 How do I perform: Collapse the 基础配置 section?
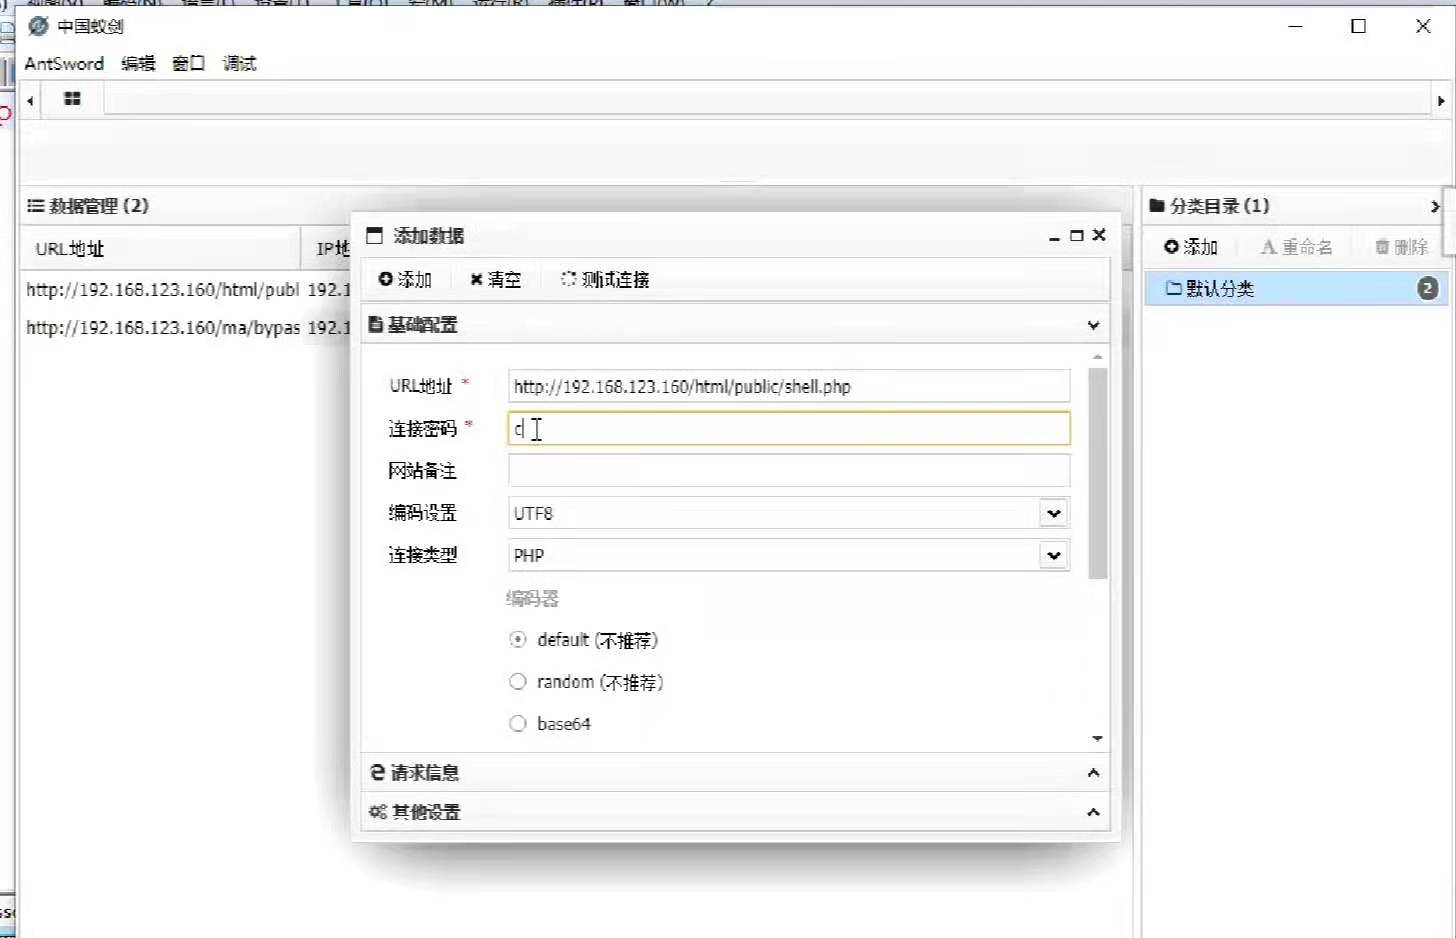click(1093, 325)
